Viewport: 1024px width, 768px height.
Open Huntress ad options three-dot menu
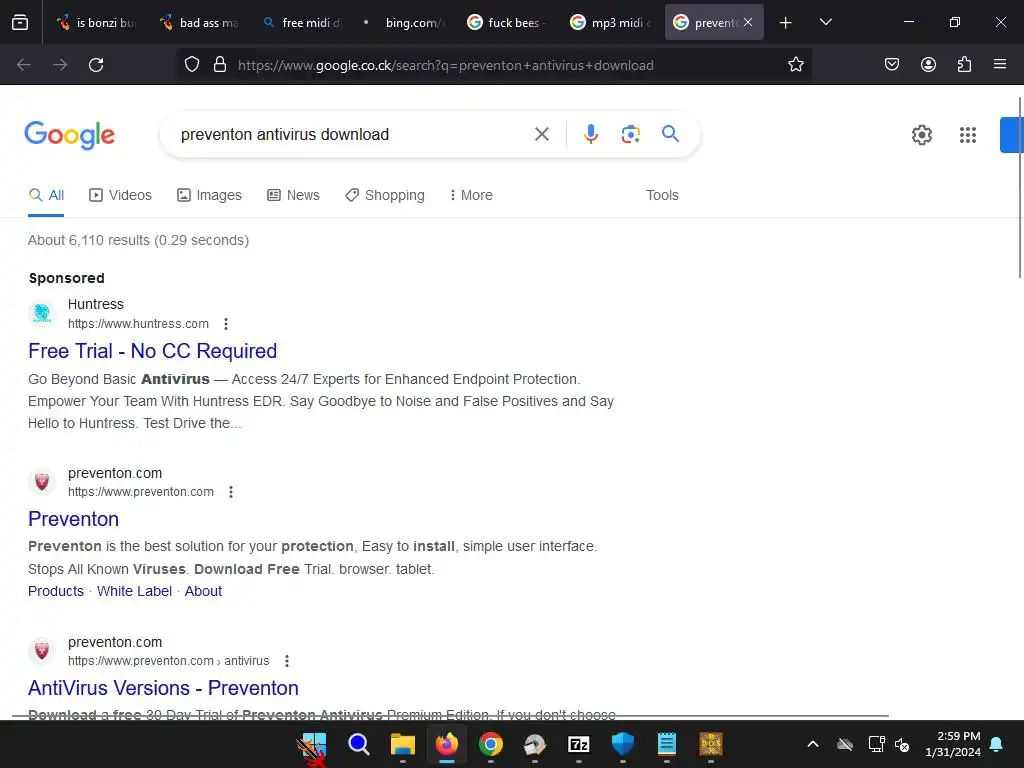226,324
